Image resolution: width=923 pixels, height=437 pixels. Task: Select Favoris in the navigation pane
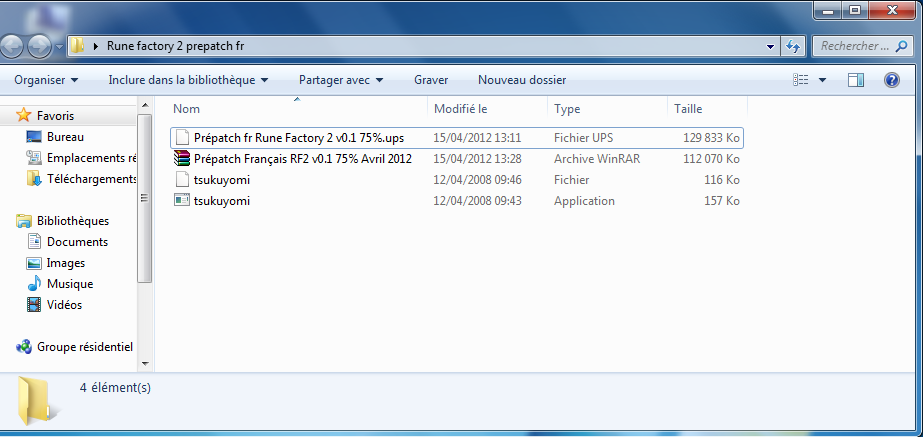point(55,116)
